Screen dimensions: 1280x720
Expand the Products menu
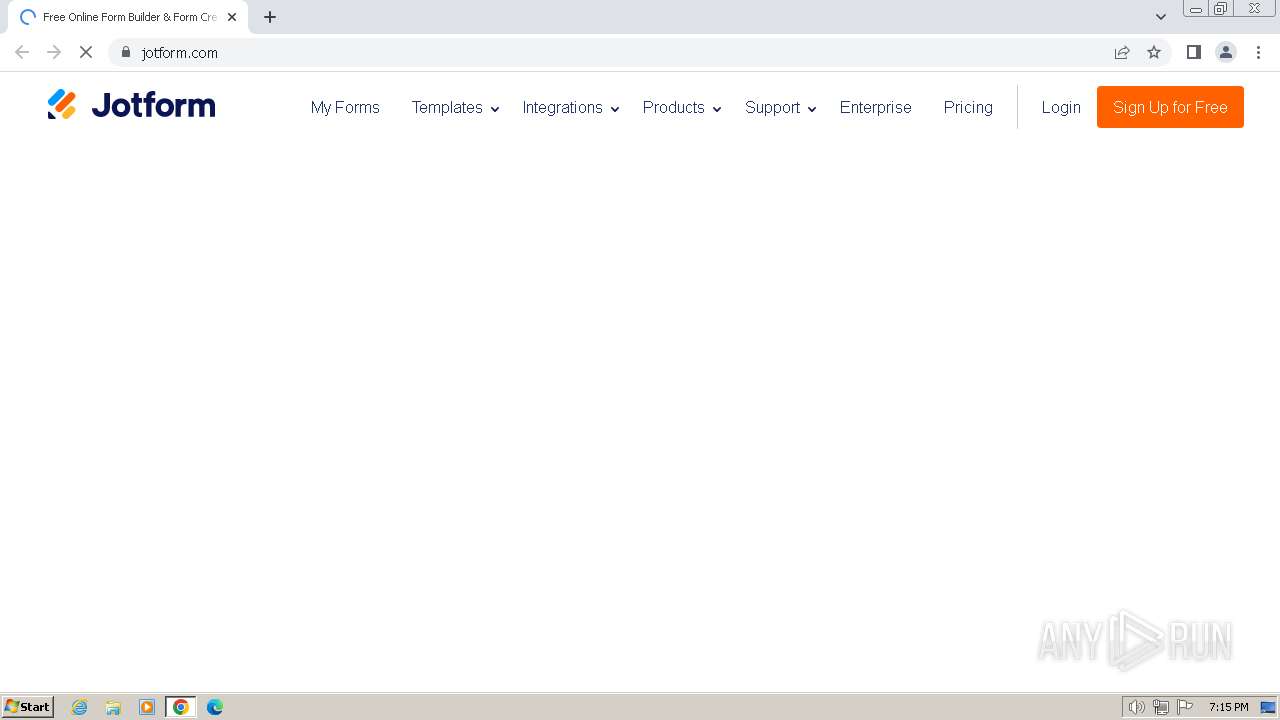pos(682,107)
